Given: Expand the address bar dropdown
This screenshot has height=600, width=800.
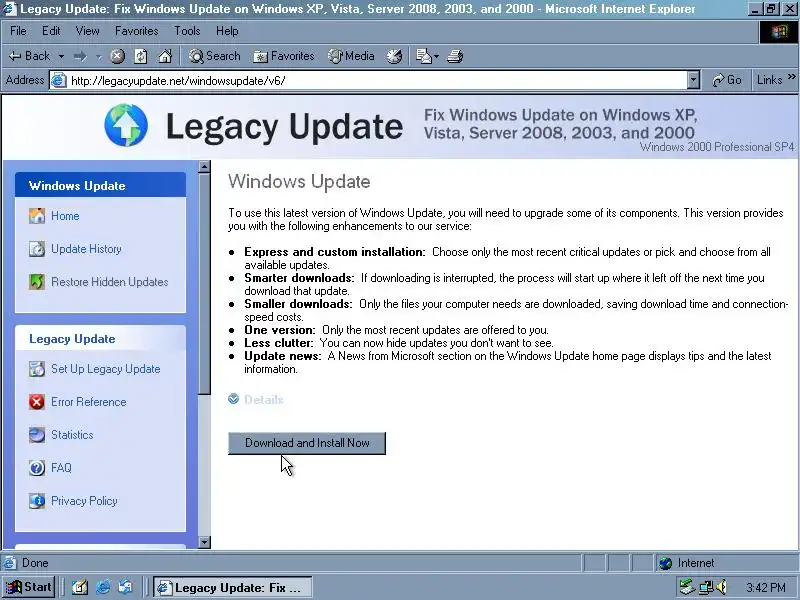Looking at the screenshot, I should click(693, 81).
